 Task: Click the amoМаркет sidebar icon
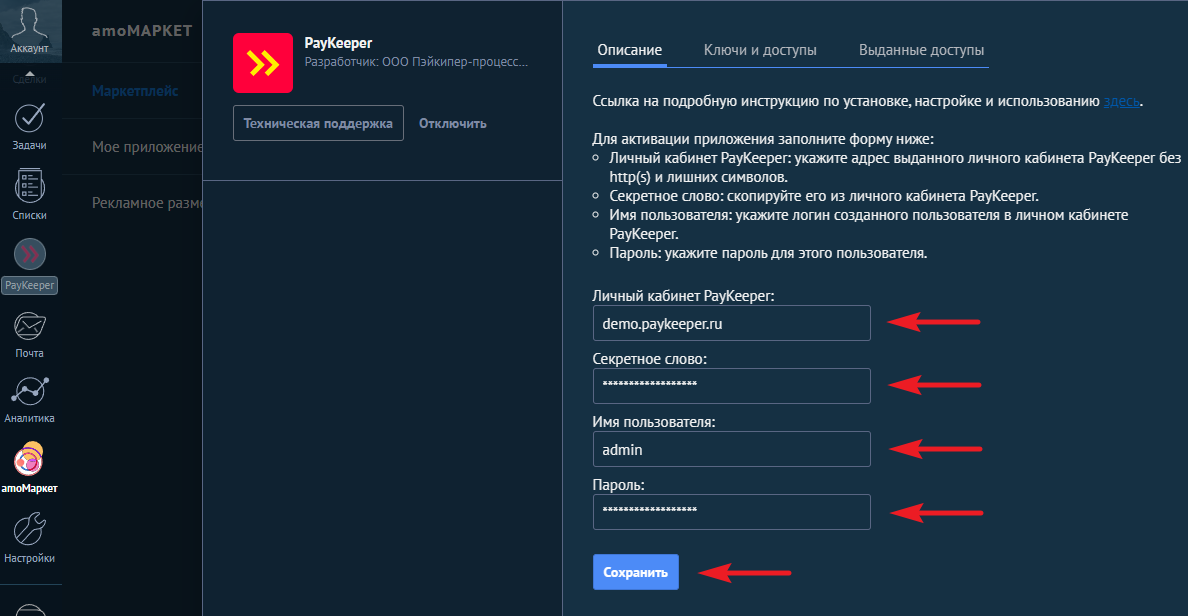coord(30,460)
